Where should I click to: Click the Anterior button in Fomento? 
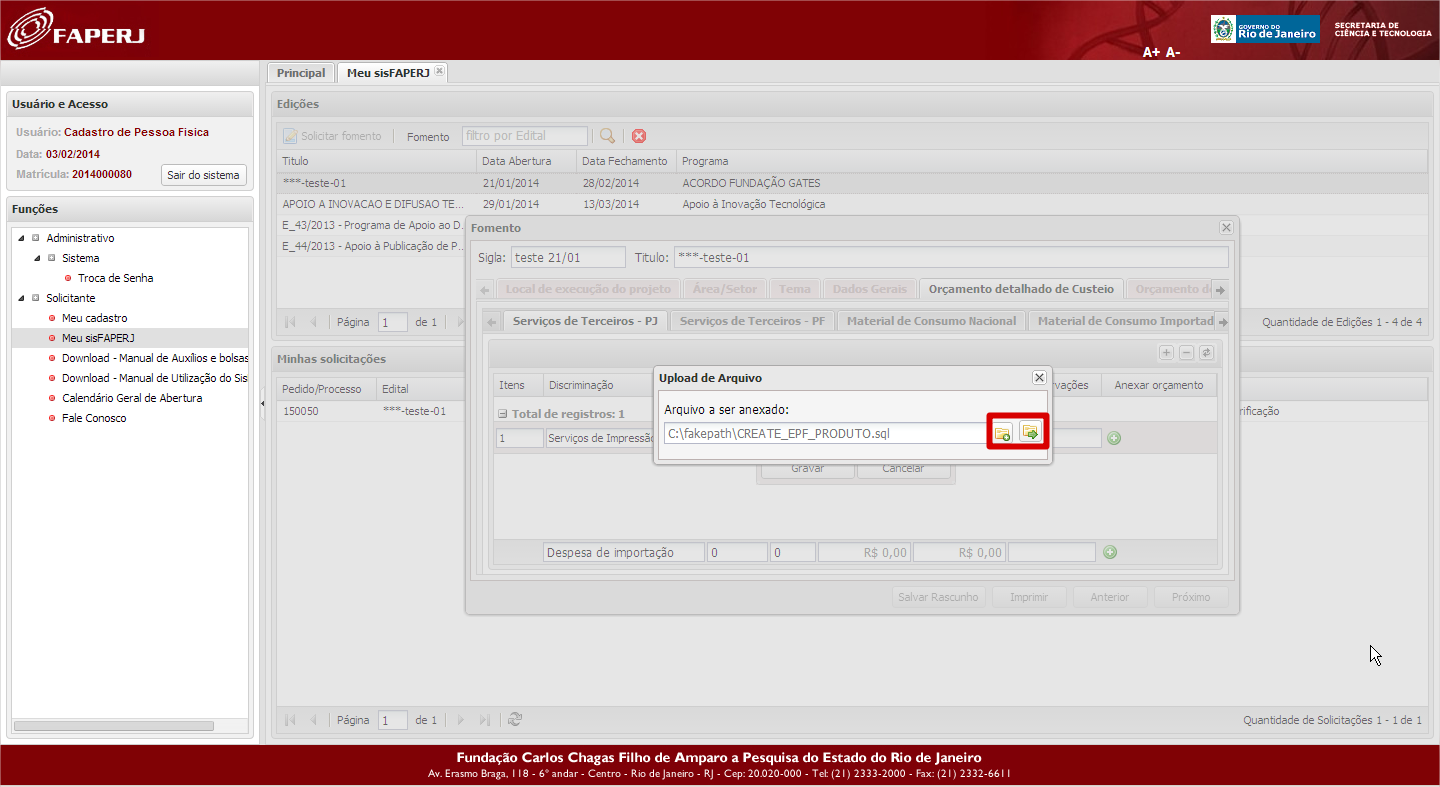[x=1110, y=597]
